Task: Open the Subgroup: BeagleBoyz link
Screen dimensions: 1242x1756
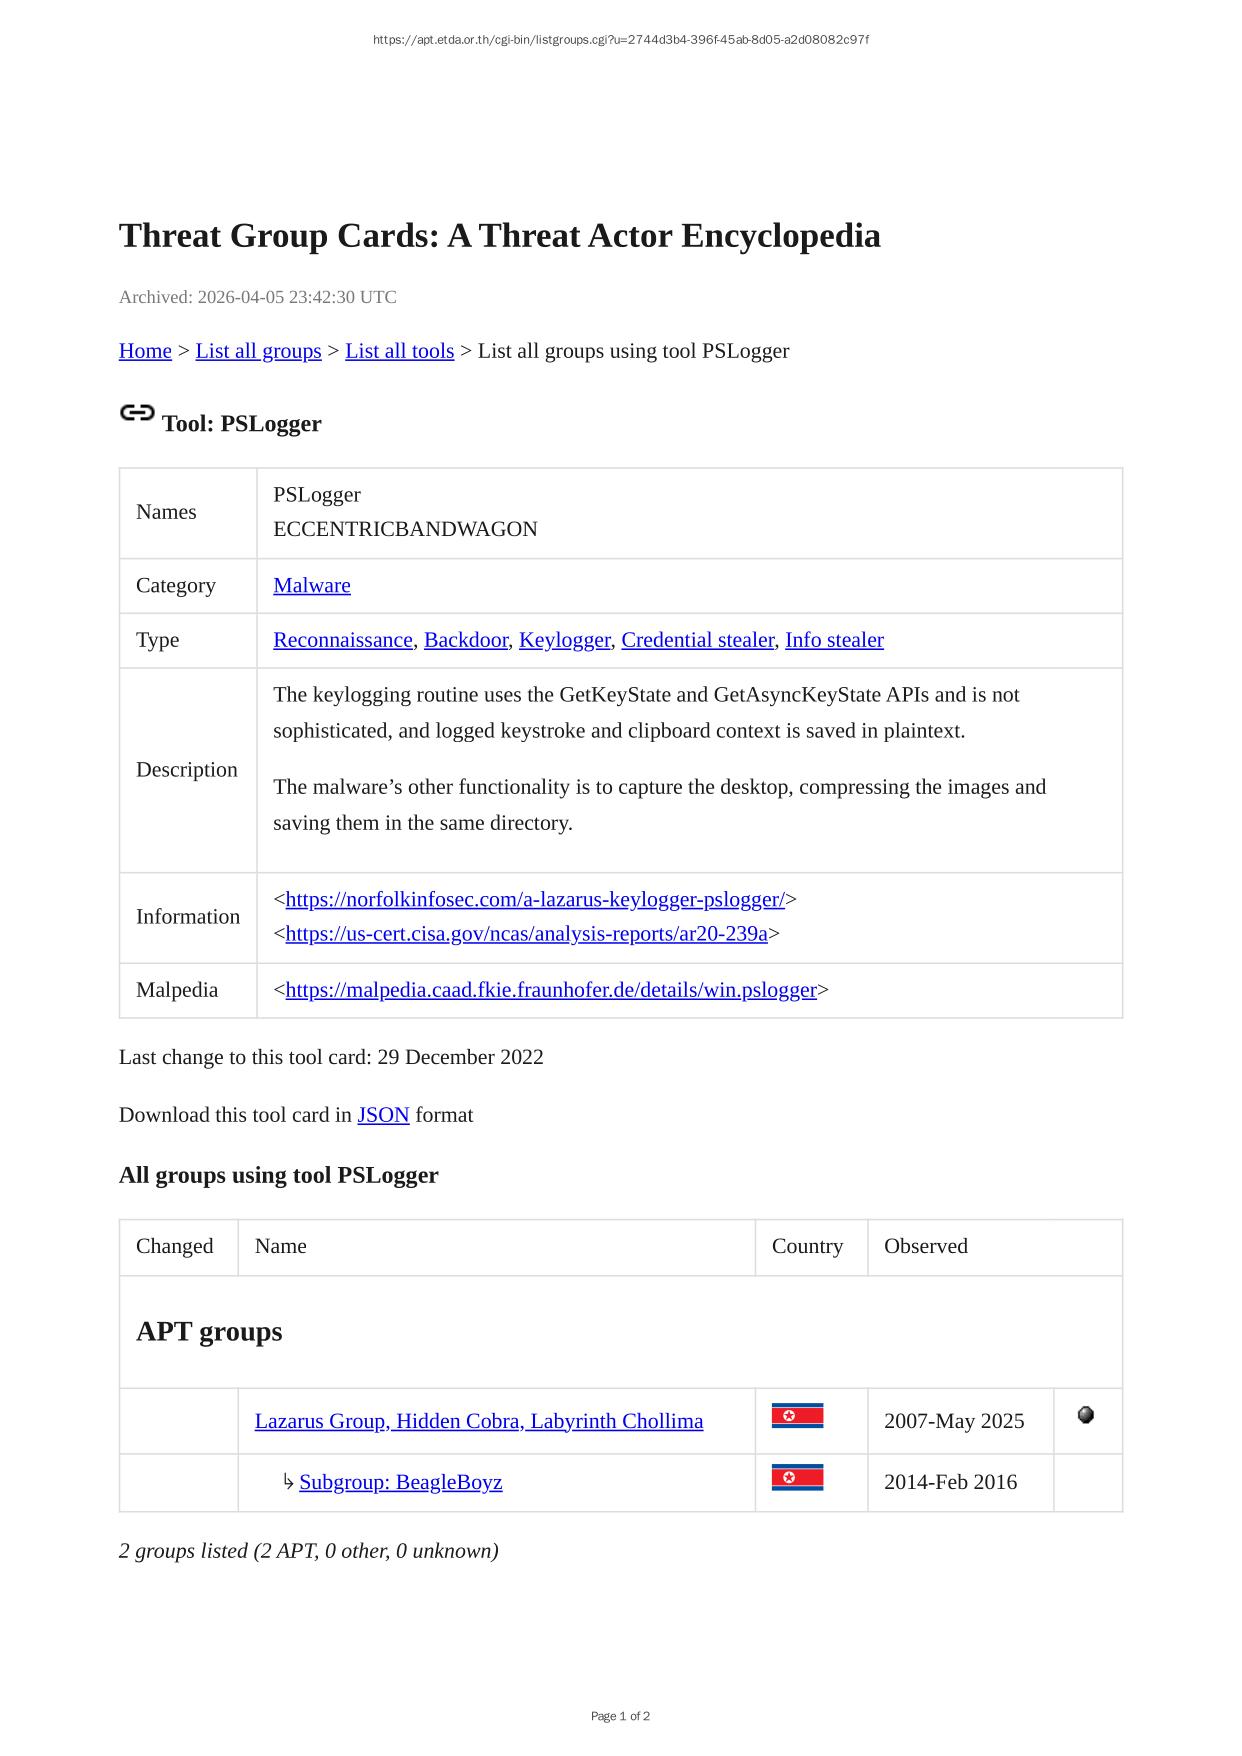Action: (x=400, y=1482)
